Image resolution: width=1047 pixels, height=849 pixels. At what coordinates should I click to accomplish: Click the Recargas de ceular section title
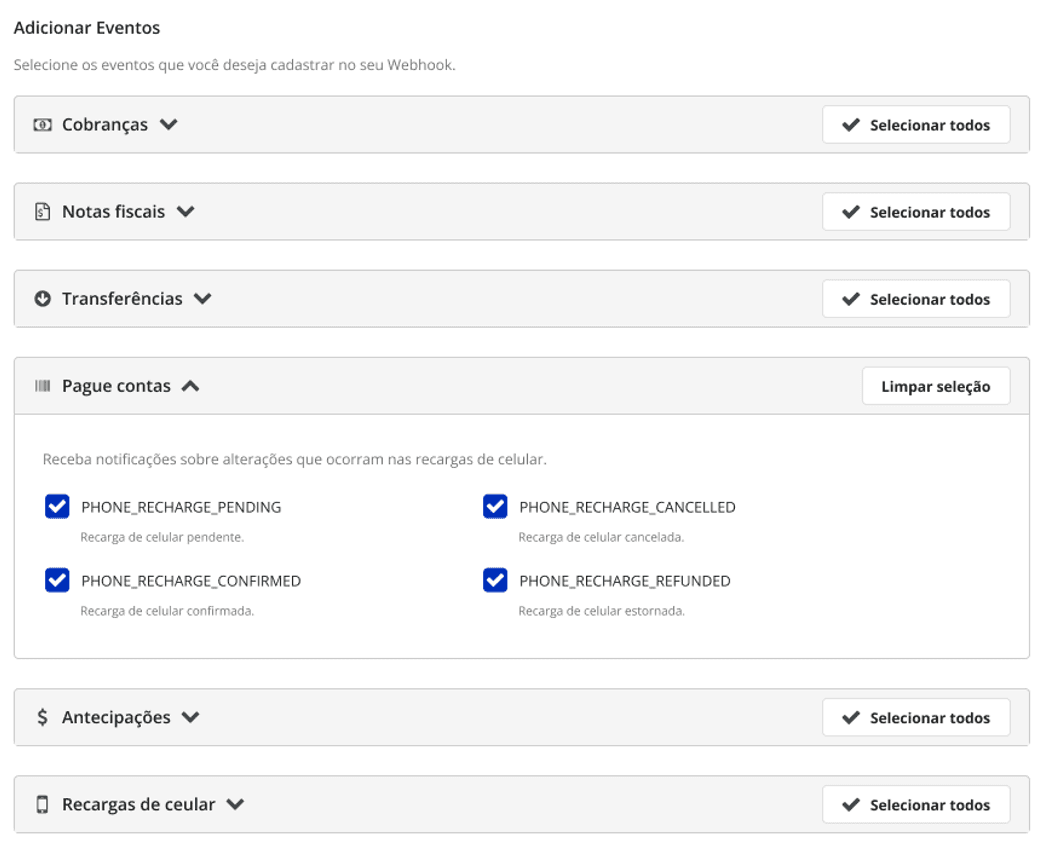139,804
